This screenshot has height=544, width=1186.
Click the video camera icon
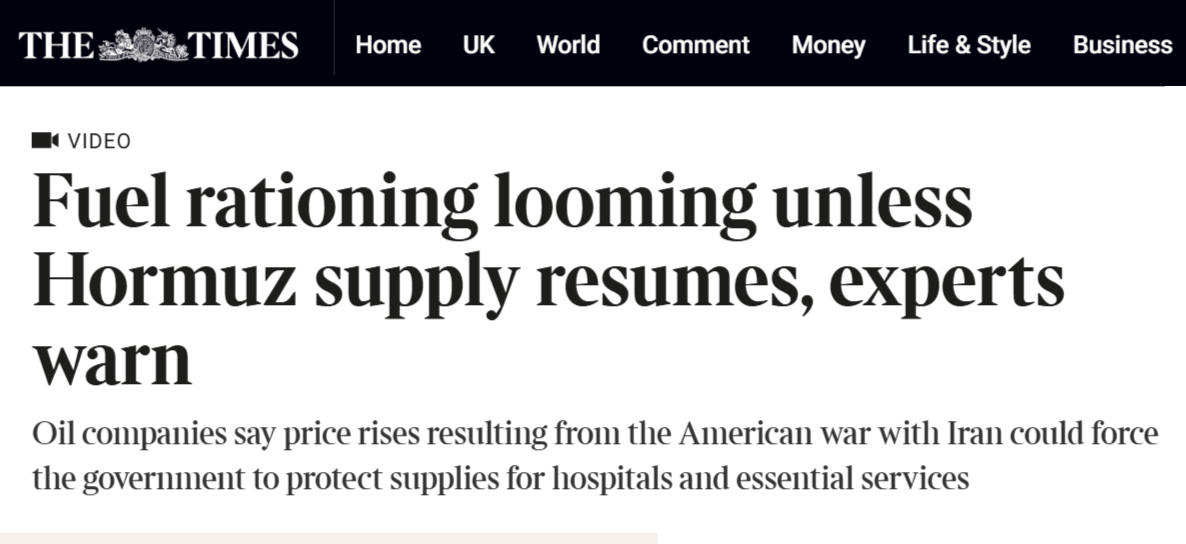tap(45, 141)
